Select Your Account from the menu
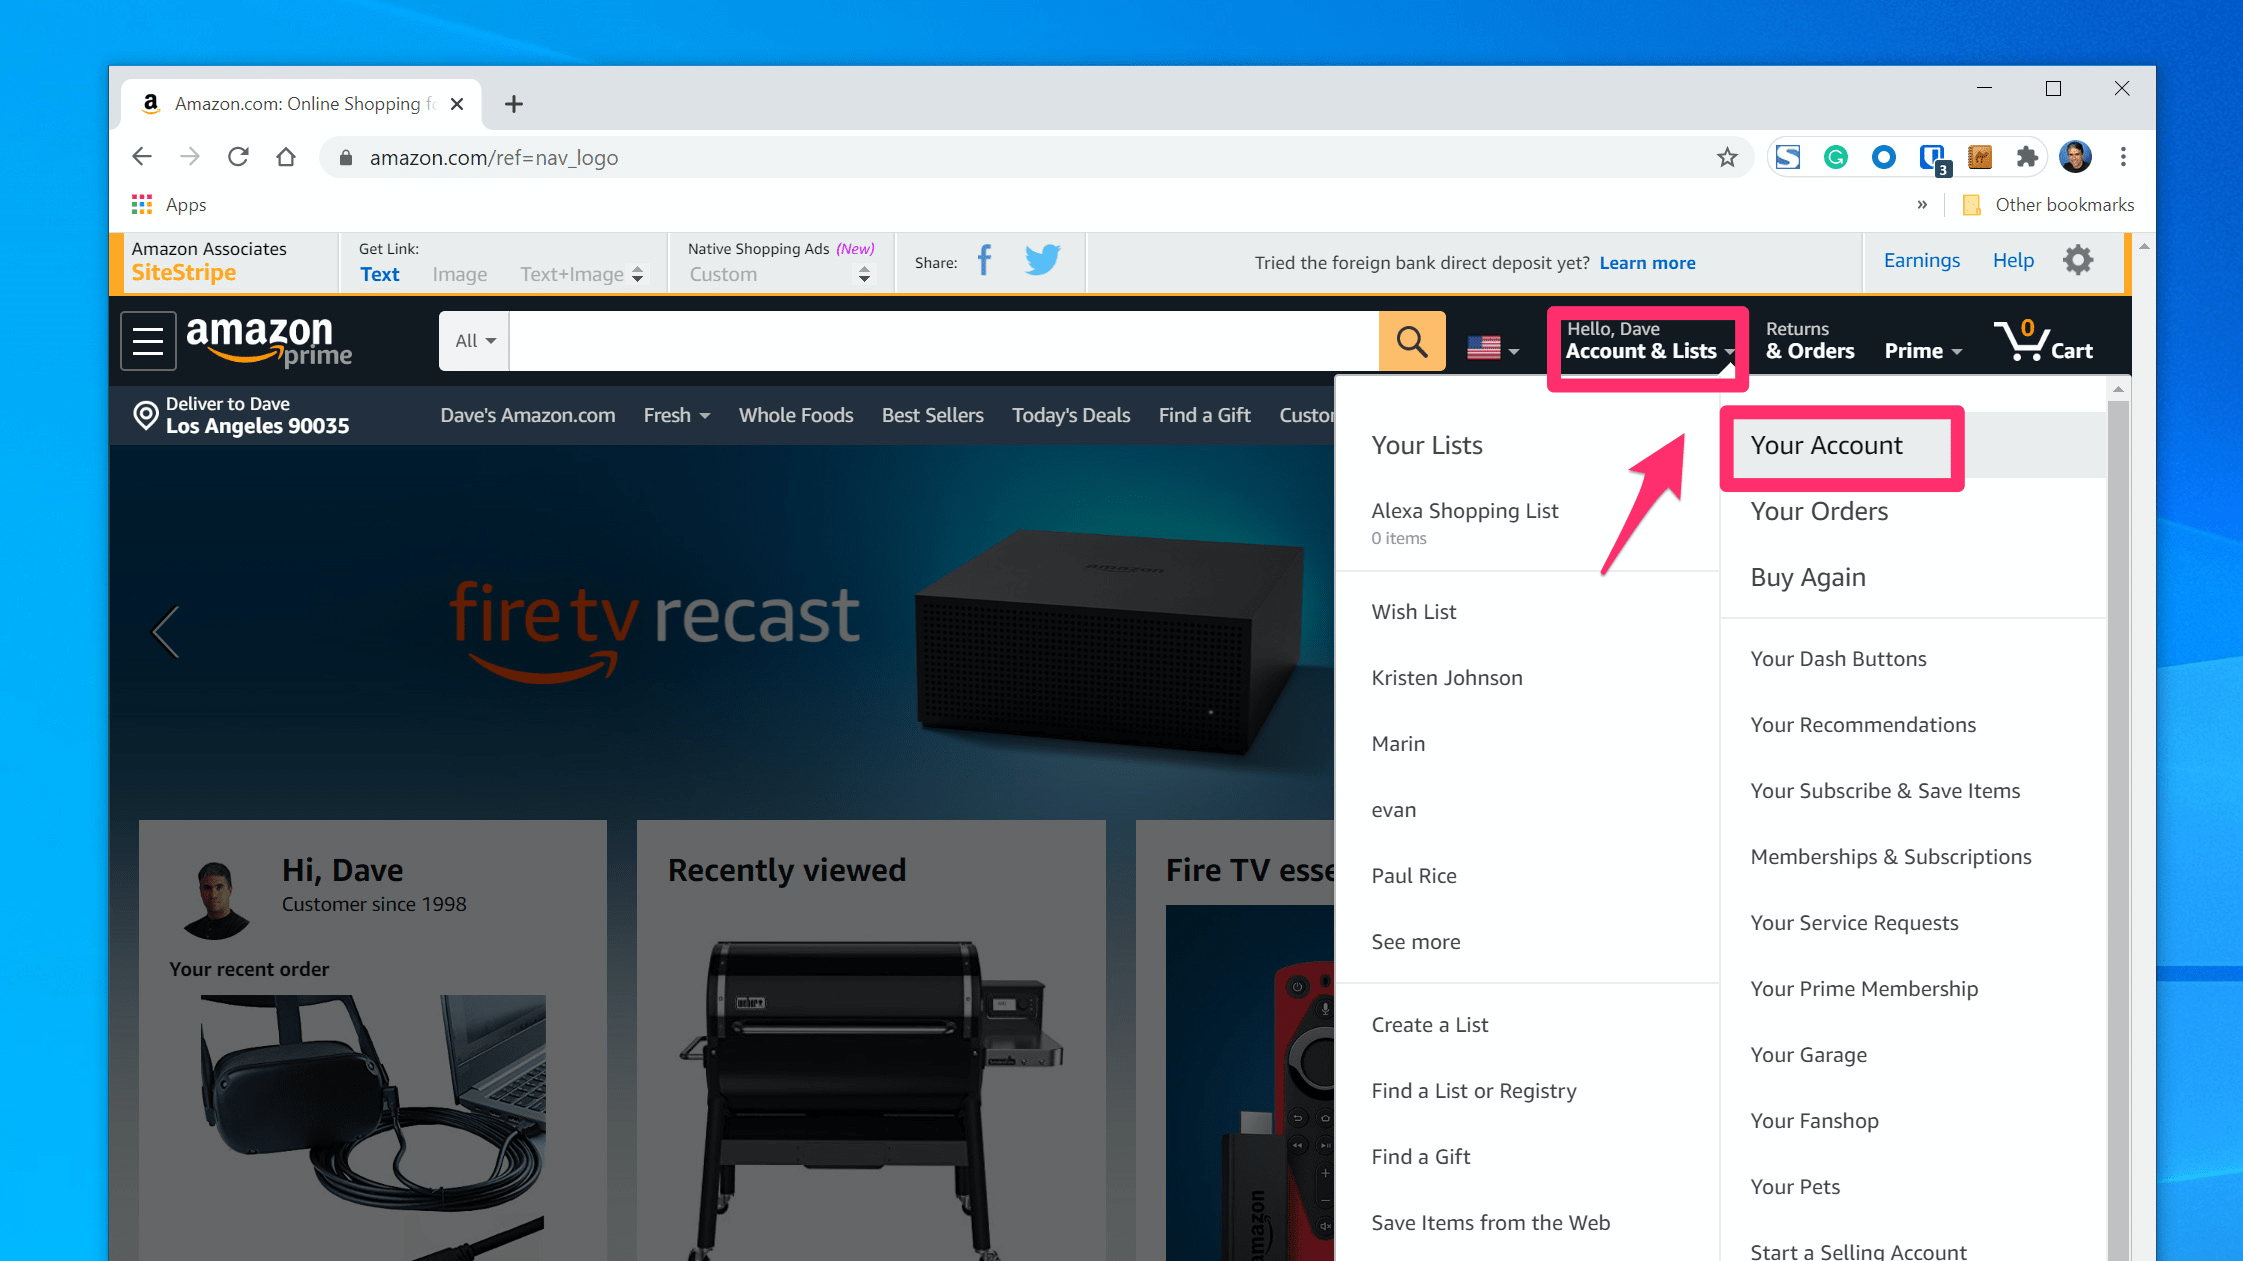This screenshot has width=2243, height=1261. tap(1826, 445)
